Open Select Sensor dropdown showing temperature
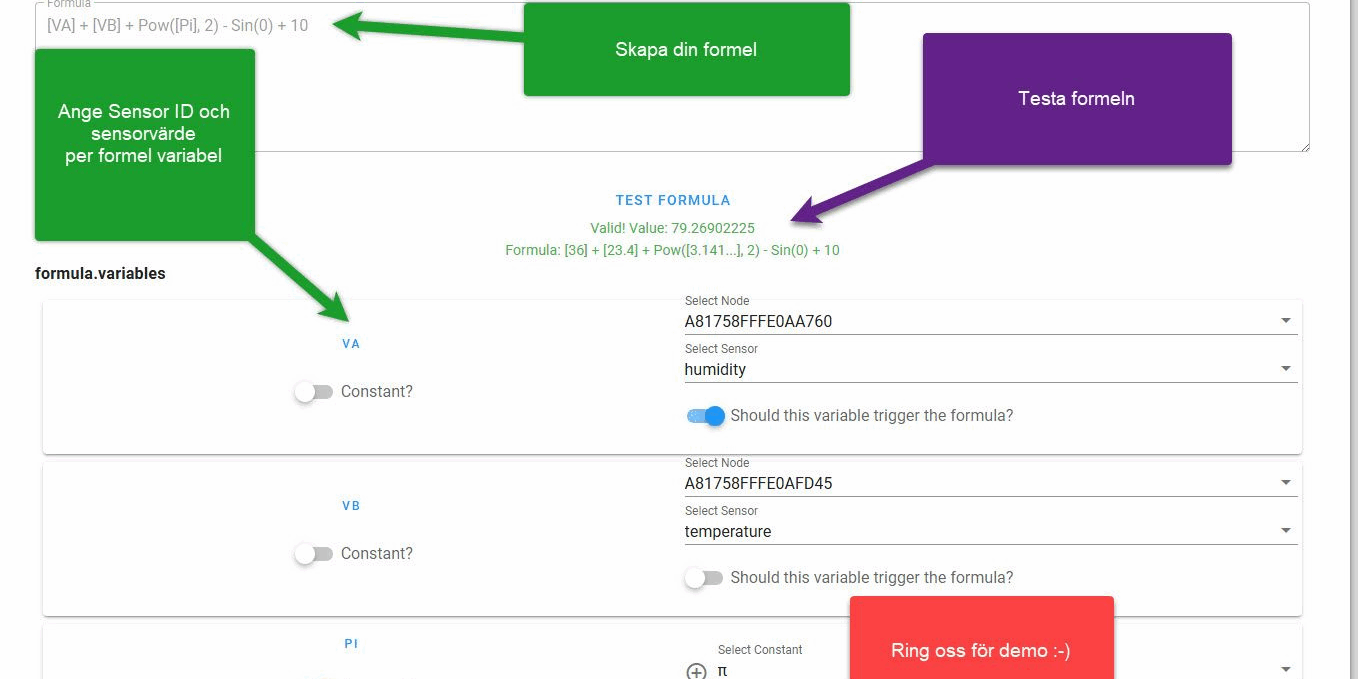 [990, 531]
